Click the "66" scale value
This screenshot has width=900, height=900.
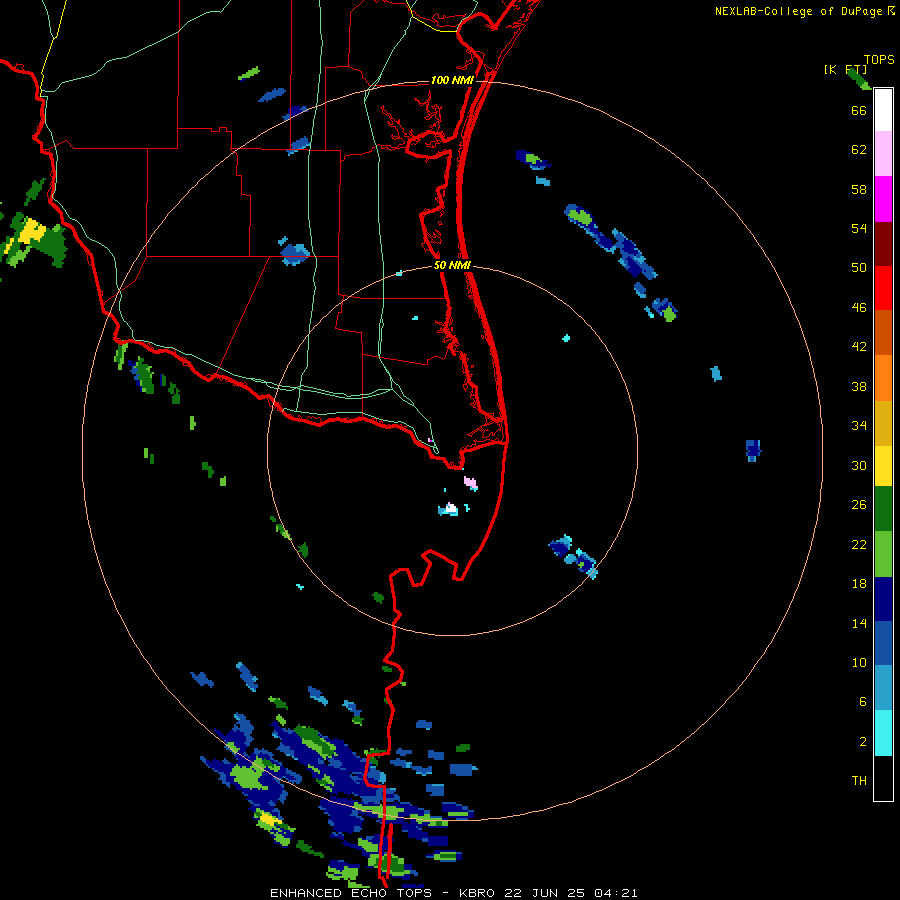point(859,110)
